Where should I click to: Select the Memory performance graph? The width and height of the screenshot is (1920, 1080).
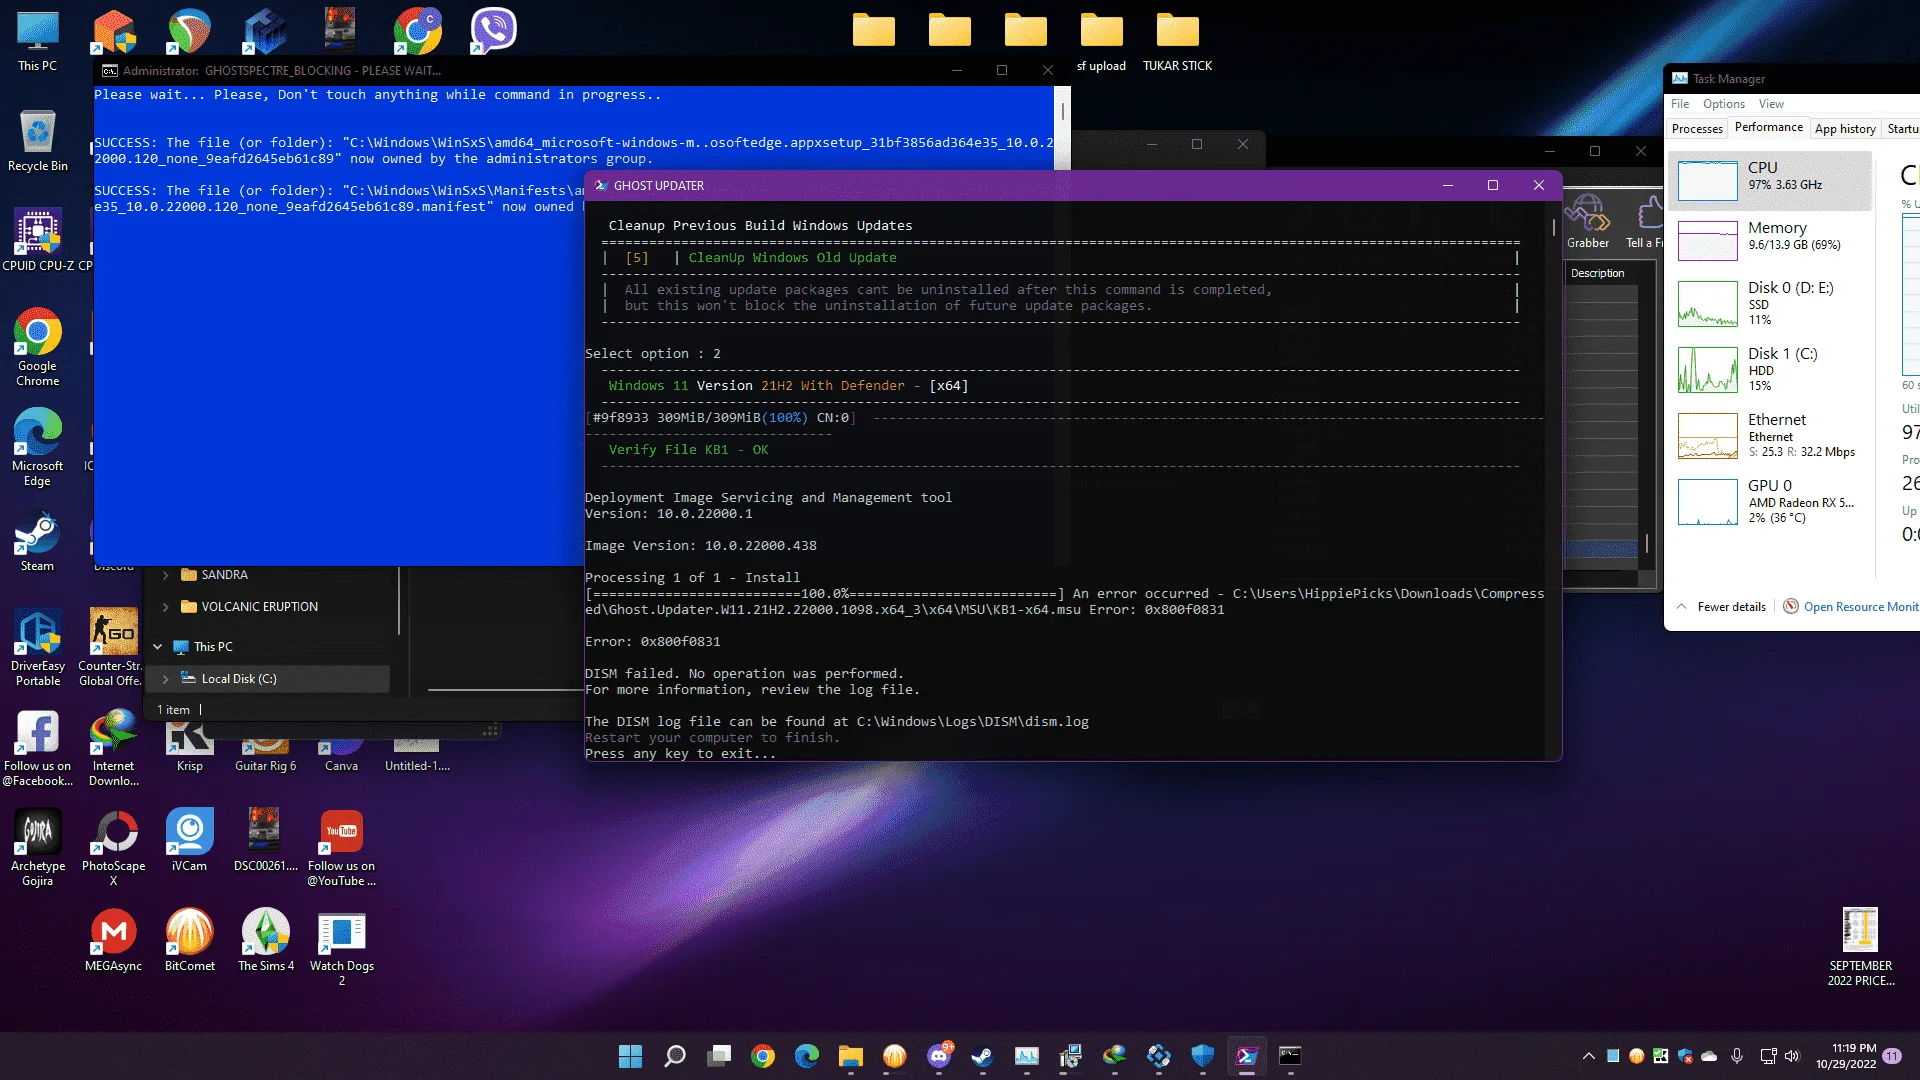pos(1770,241)
